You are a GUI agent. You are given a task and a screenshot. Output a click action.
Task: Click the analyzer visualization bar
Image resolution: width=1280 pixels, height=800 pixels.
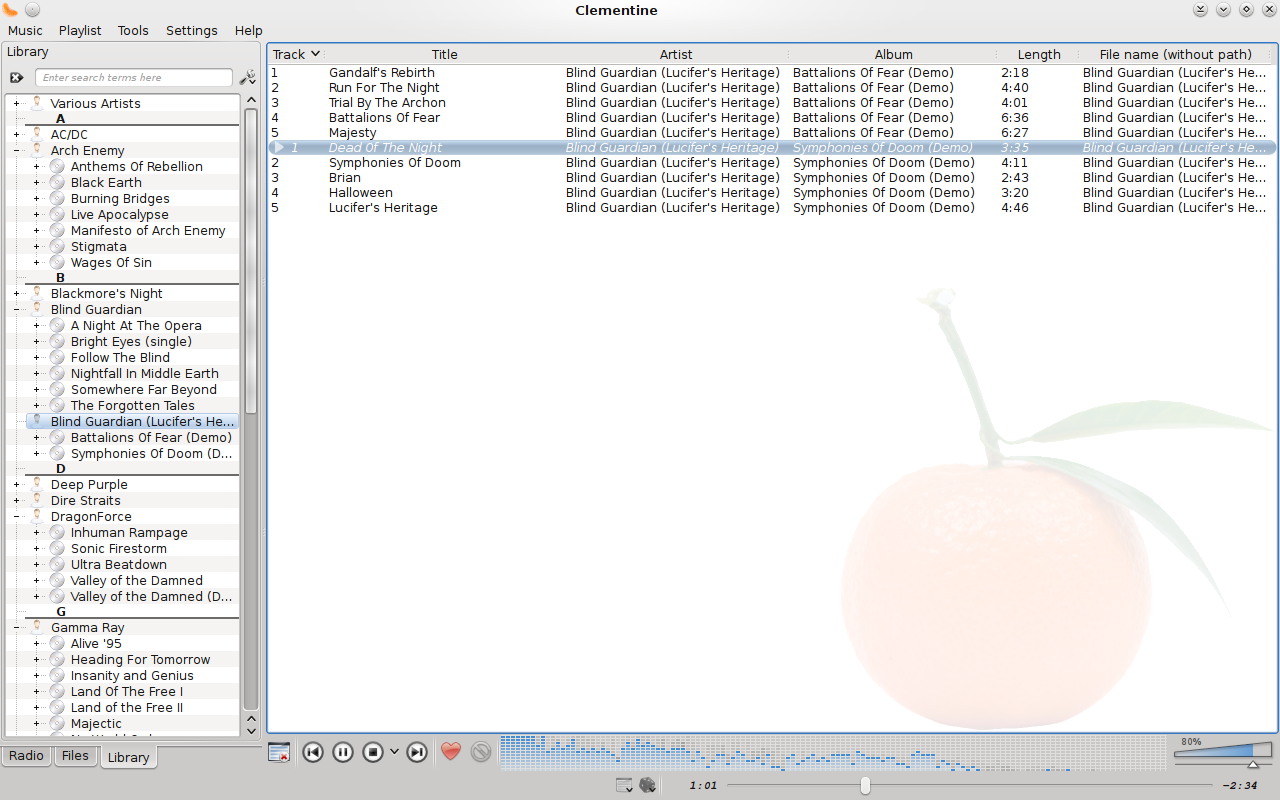833,753
